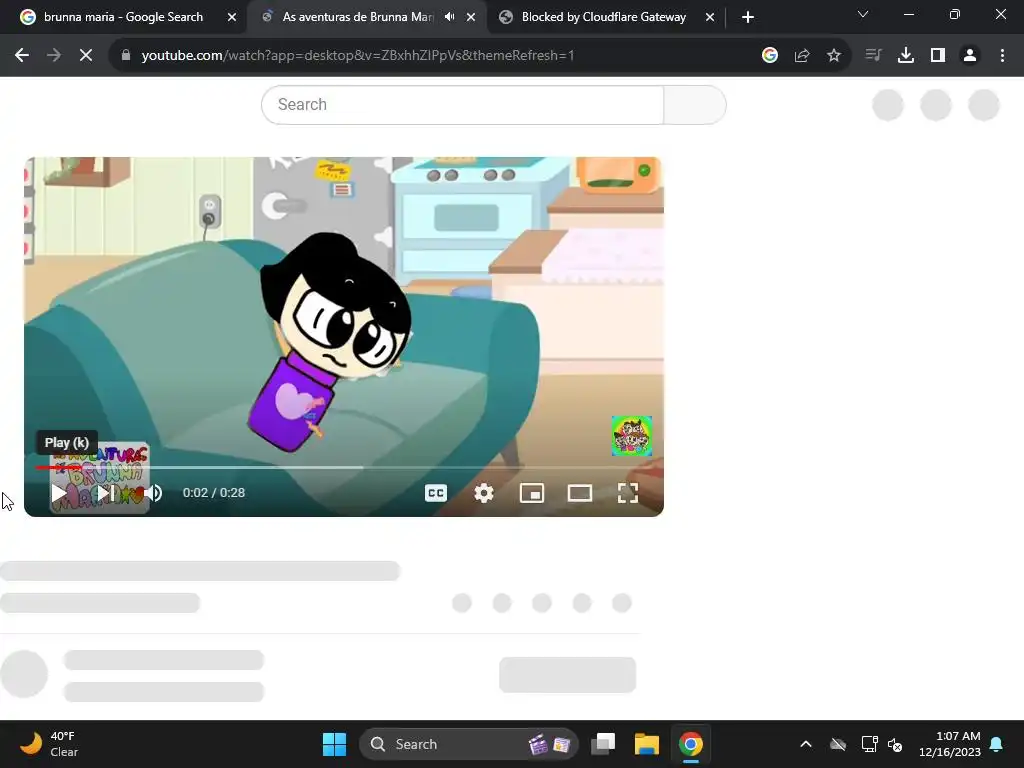Click the youtube.com address bar URL
The image size is (1024, 768).
click(357, 56)
